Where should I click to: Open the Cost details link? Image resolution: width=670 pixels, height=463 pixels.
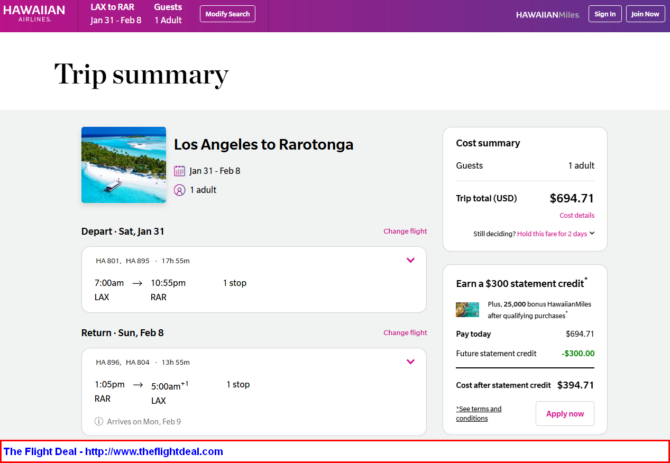point(576,215)
